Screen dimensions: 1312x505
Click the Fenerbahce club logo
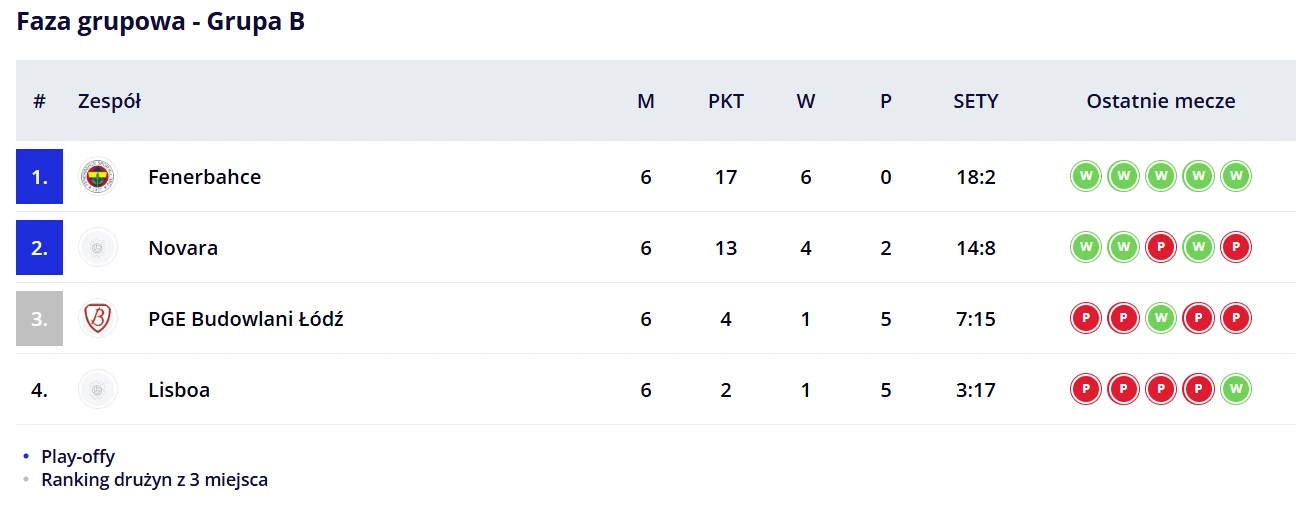98,177
